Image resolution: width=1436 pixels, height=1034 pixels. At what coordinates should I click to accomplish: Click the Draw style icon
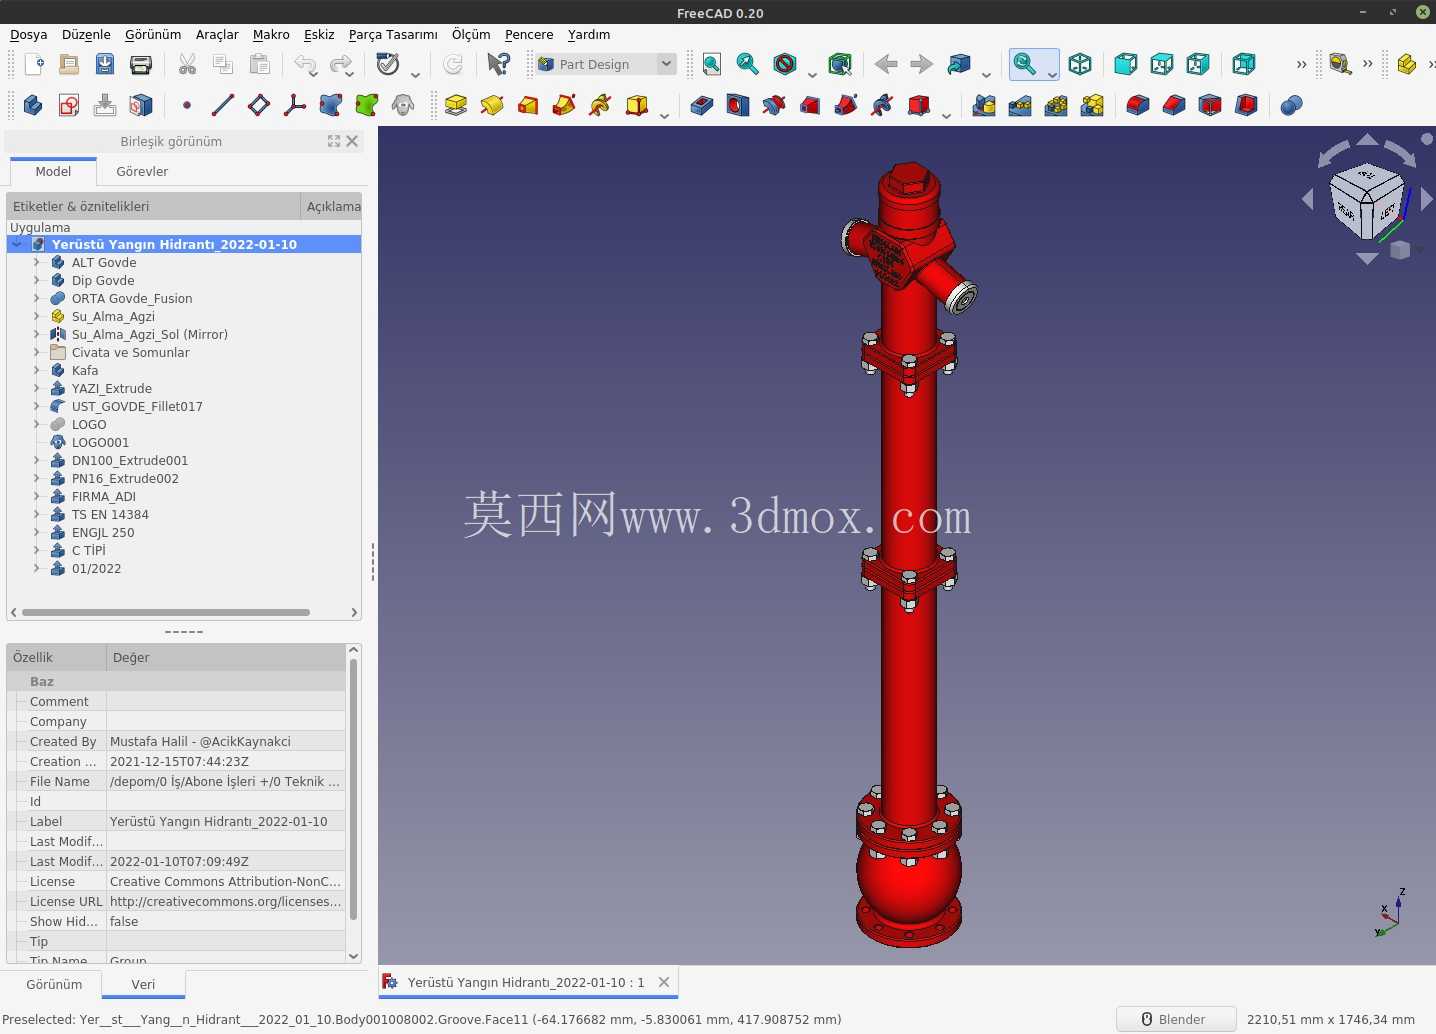pos(785,65)
